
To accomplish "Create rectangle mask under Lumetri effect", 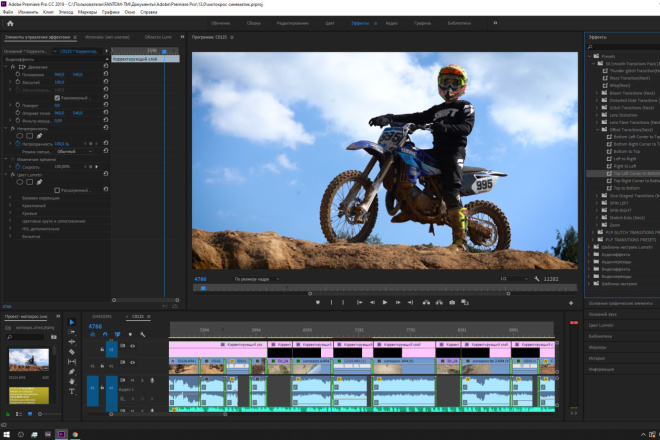I will 29,182.
